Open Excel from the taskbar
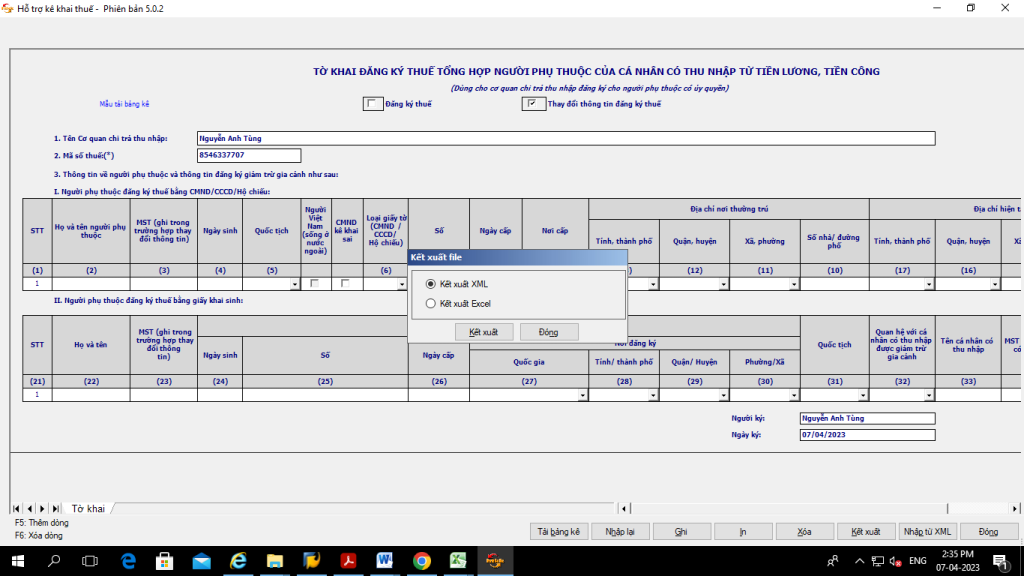This screenshot has width=1024, height=576. click(x=457, y=561)
